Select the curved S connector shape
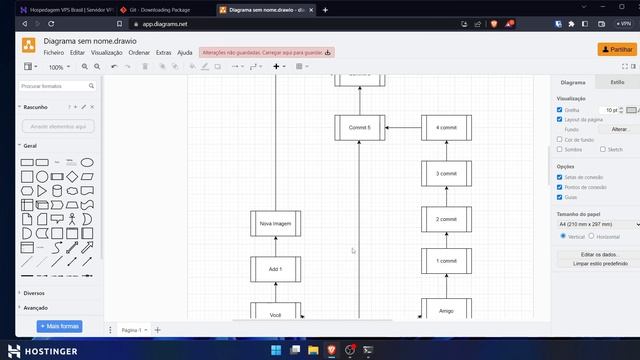The height and width of the screenshot is (360, 640). pyautogui.click(x=57, y=247)
